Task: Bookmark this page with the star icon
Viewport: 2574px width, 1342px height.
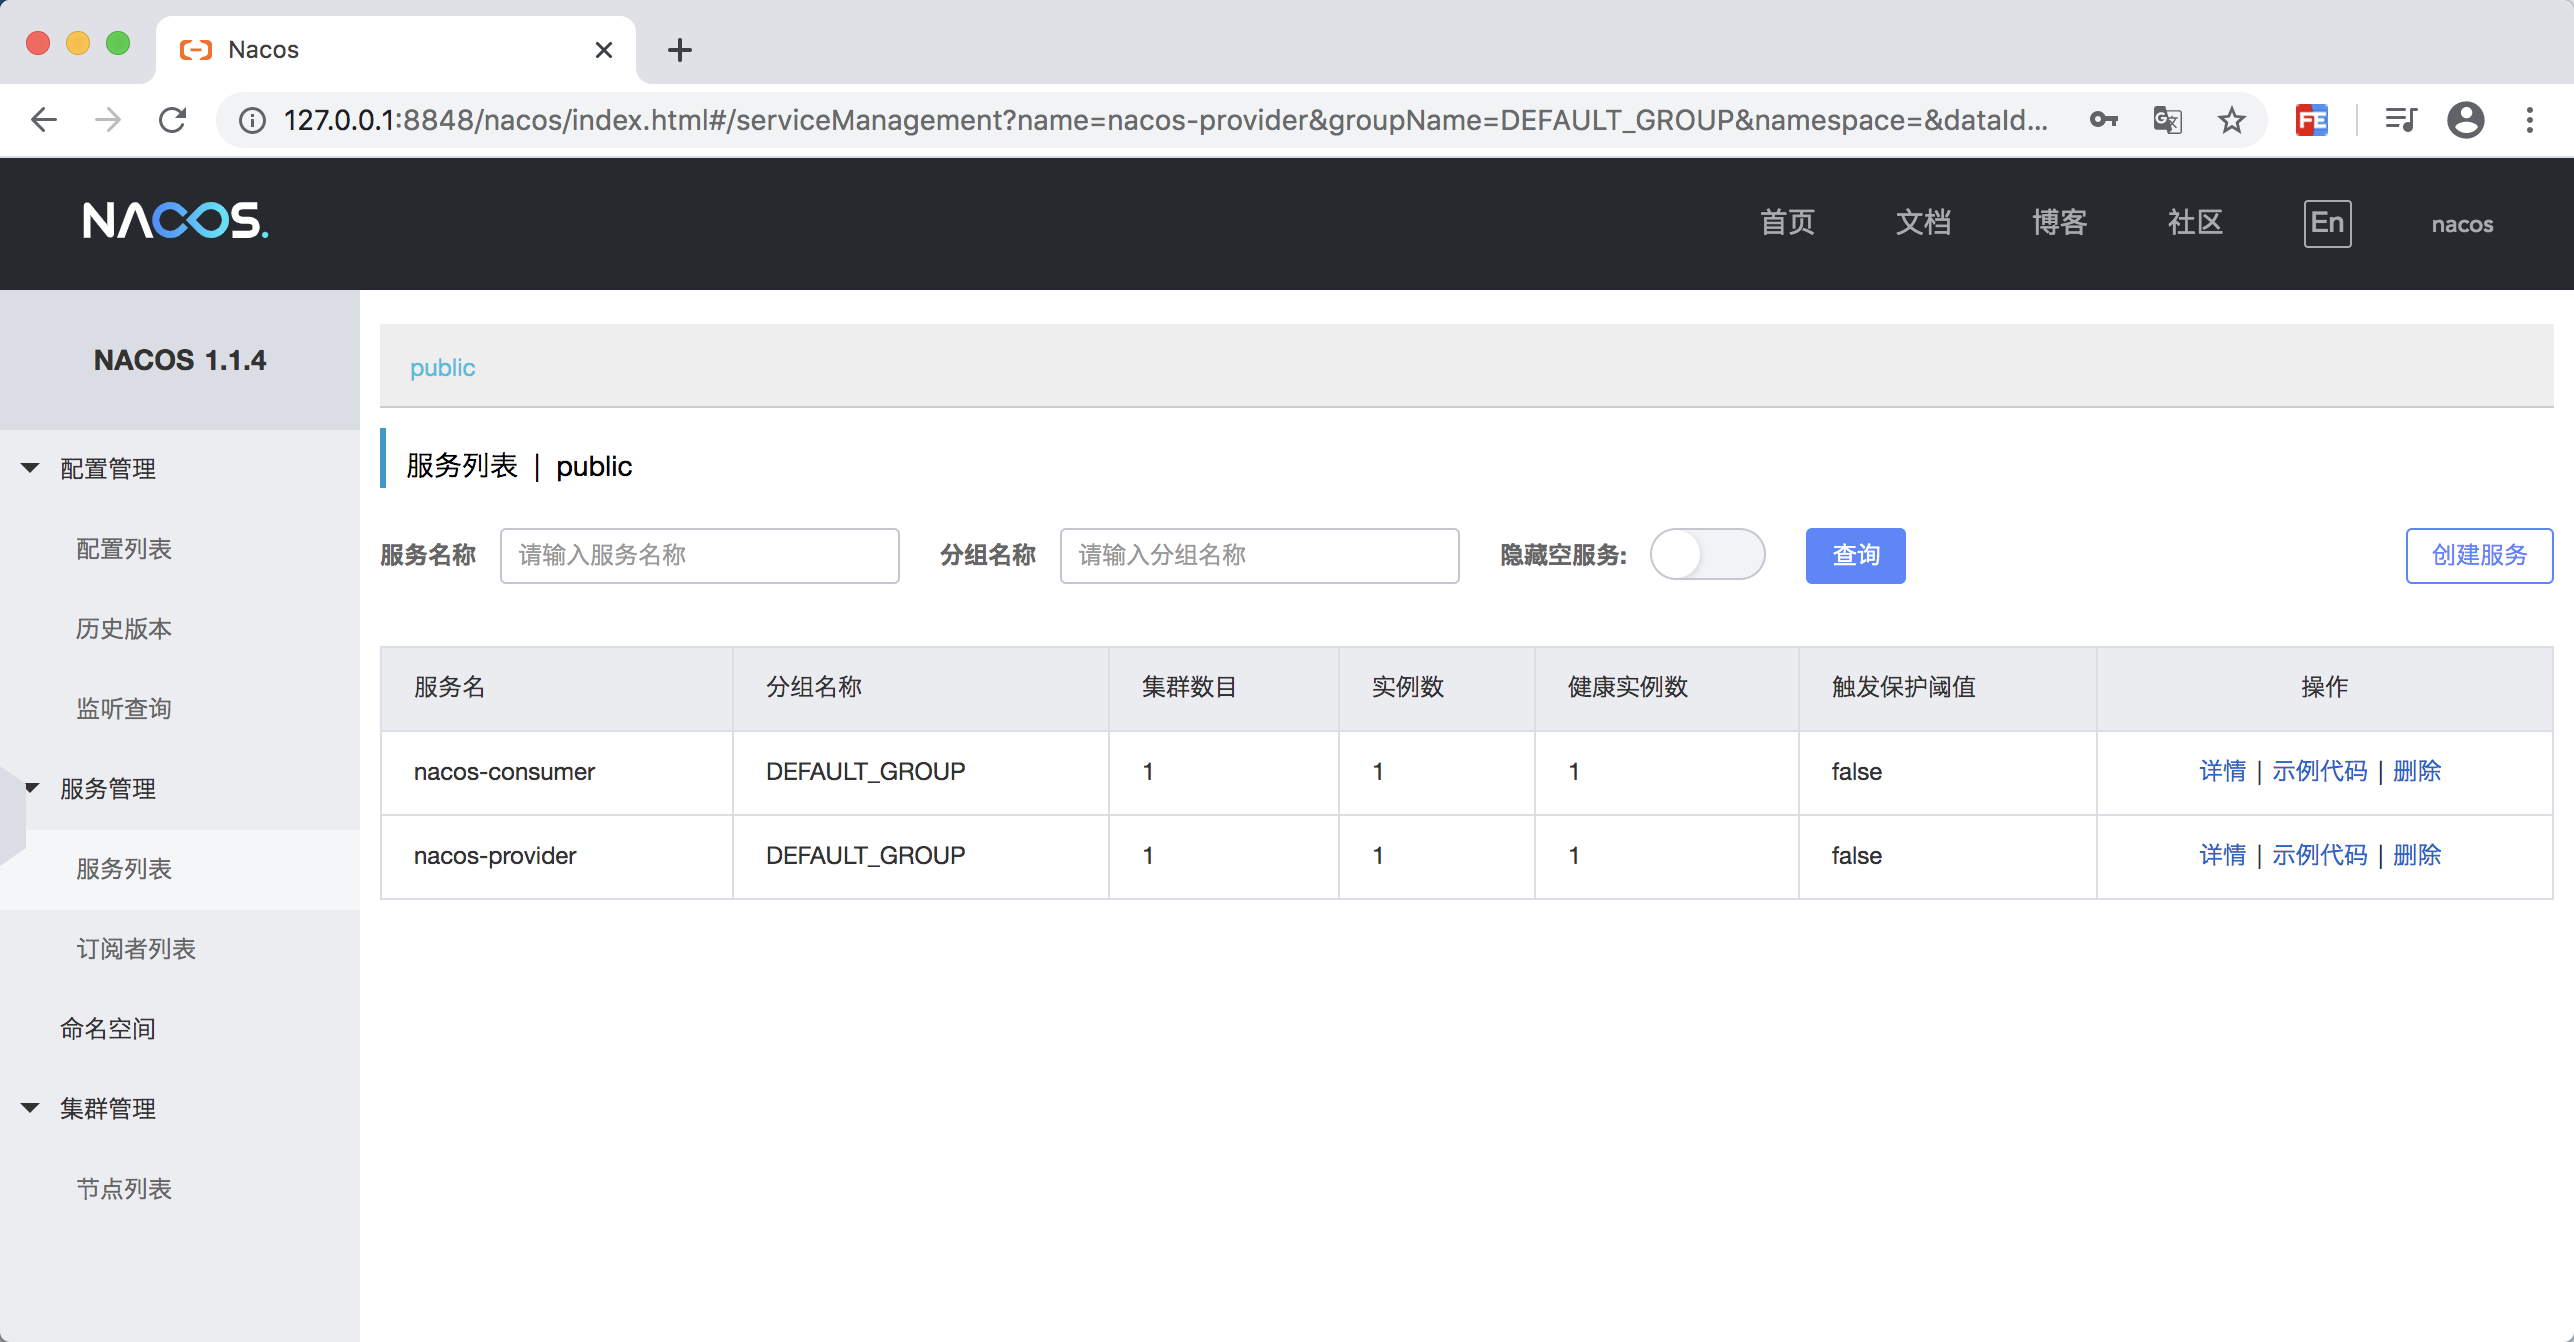Action: [x=2232, y=120]
